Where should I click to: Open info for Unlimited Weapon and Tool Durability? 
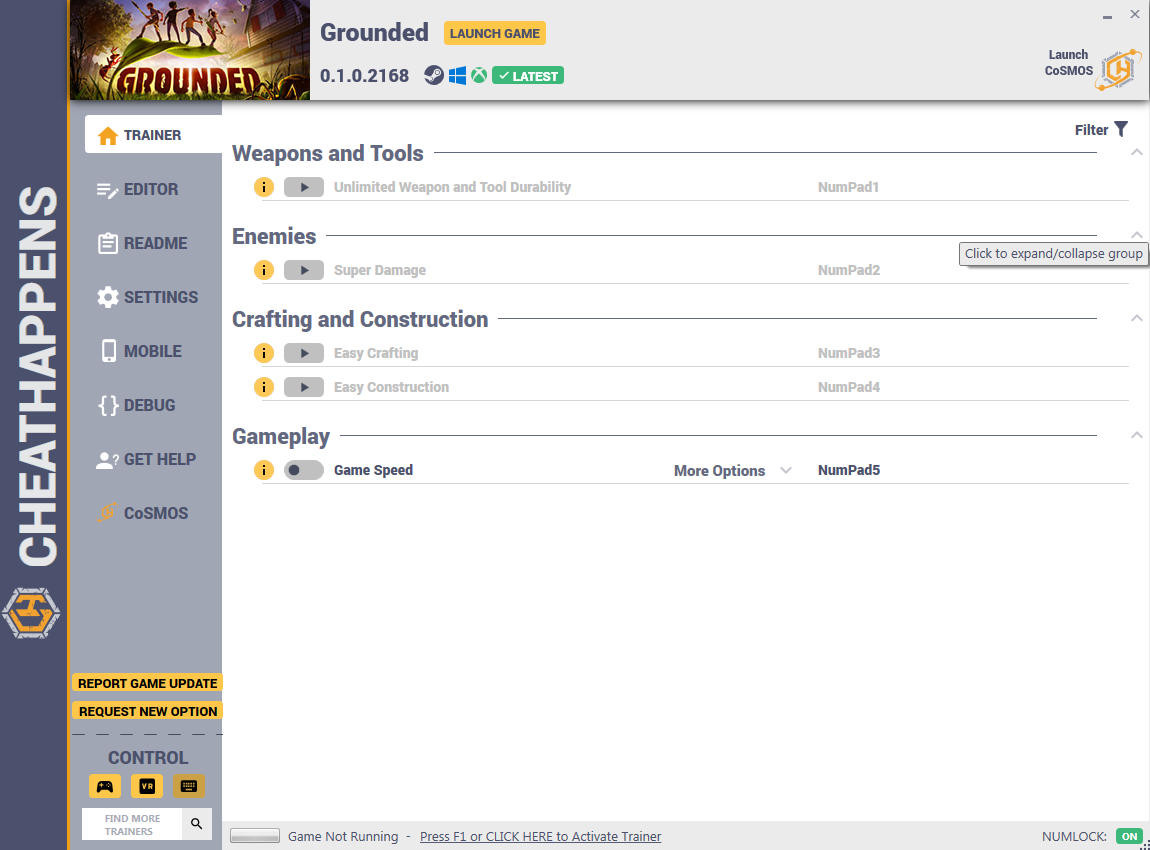[264, 187]
